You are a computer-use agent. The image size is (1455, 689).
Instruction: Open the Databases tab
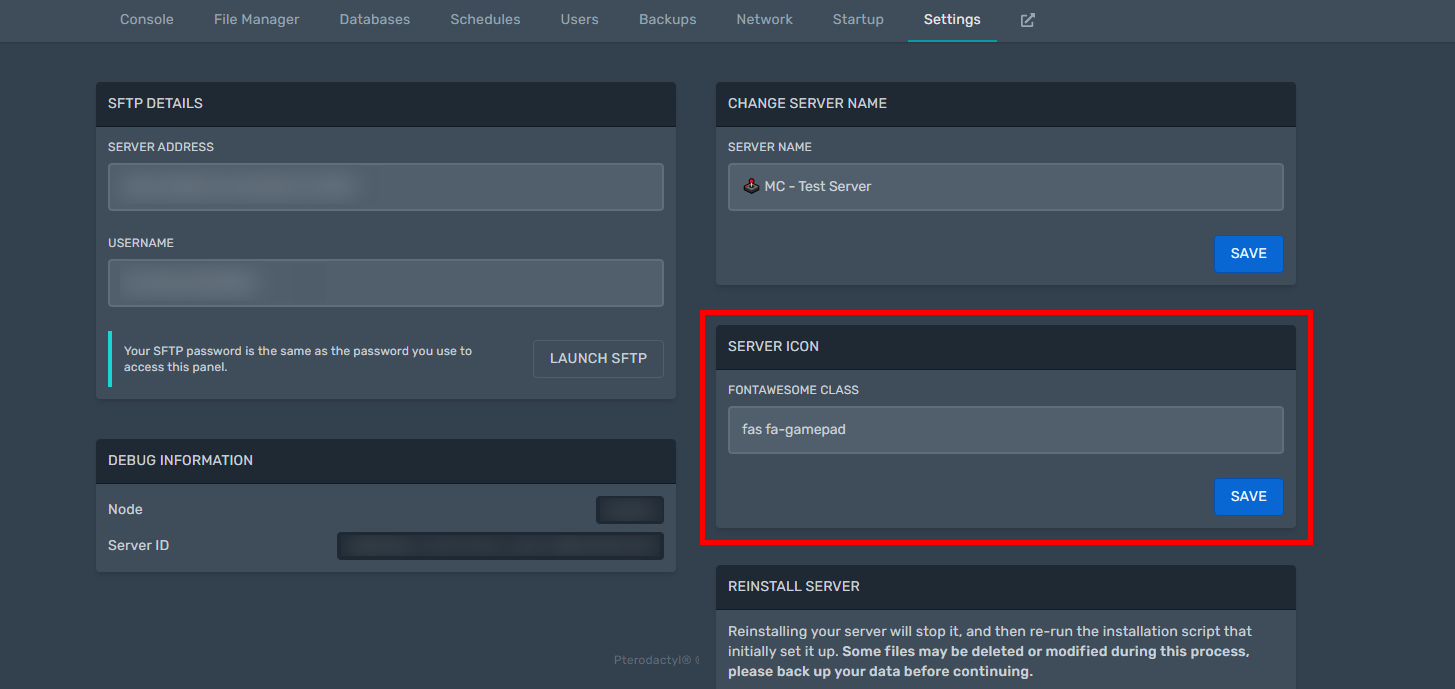(374, 19)
